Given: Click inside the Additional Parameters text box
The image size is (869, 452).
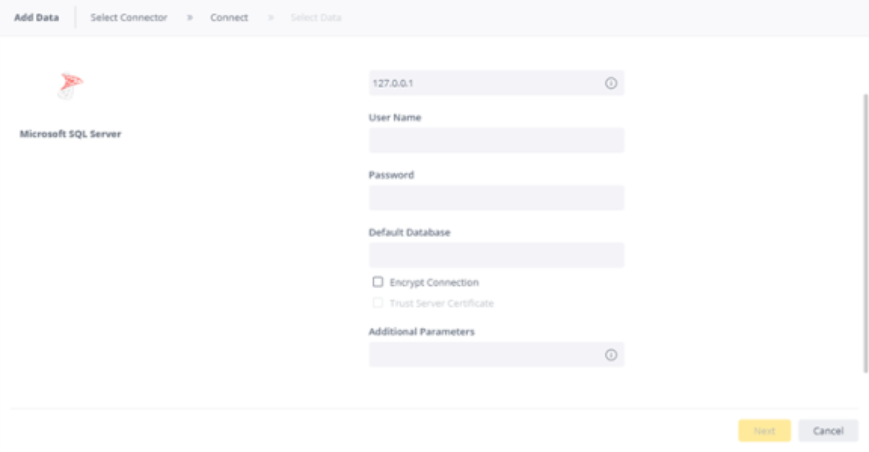Looking at the screenshot, I should (x=497, y=355).
